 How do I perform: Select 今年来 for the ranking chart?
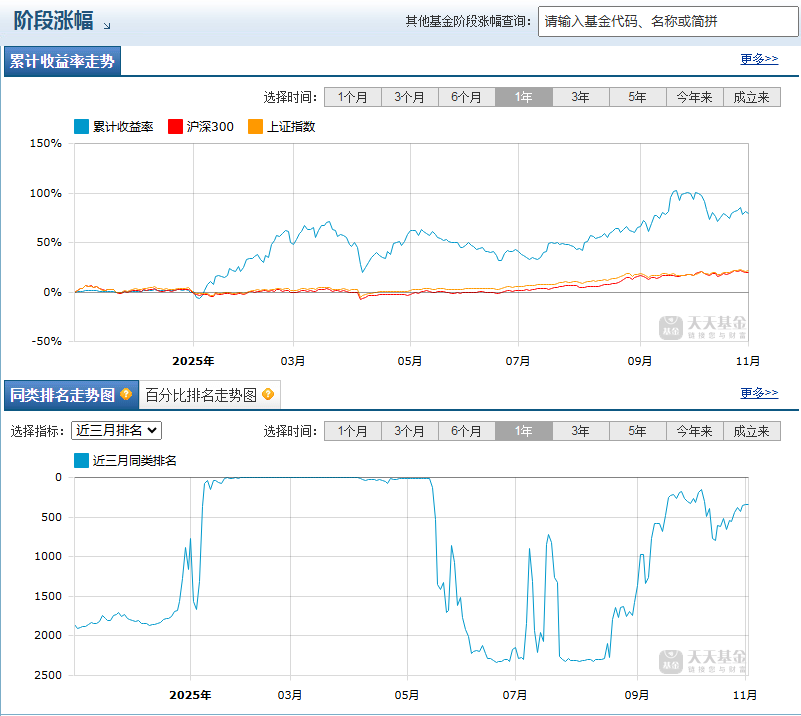coord(694,430)
